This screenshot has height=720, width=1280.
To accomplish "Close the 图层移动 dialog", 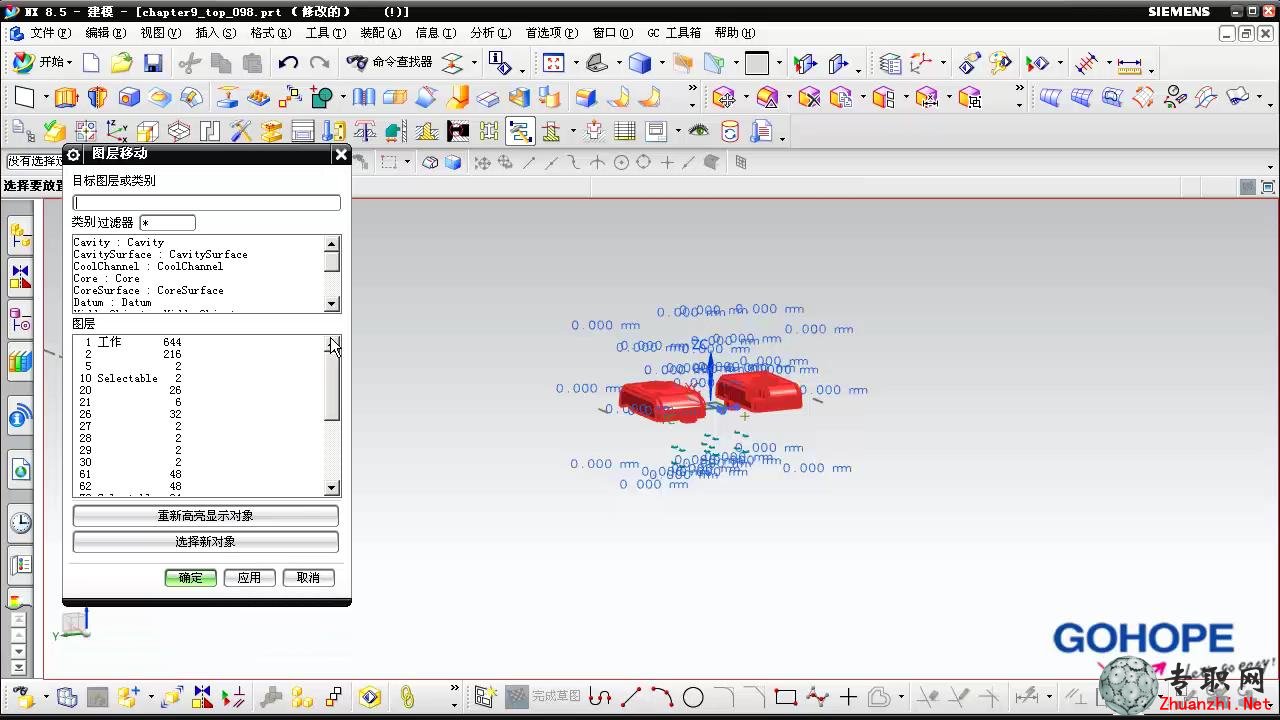I will coord(341,154).
